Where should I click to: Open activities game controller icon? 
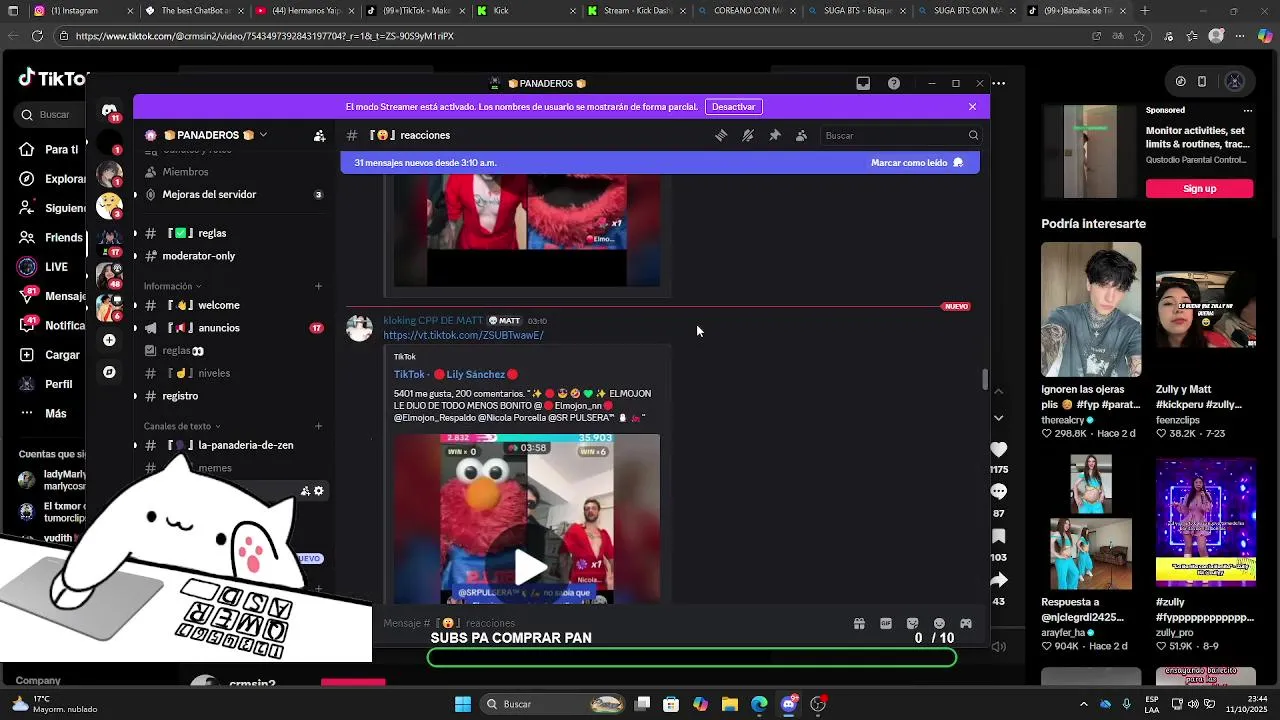coord(966,623)
